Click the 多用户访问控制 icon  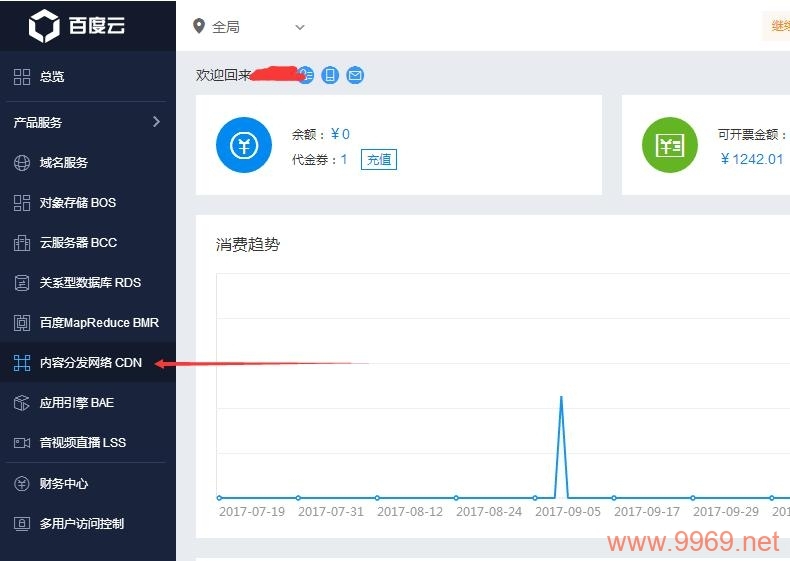pos(22,524)
